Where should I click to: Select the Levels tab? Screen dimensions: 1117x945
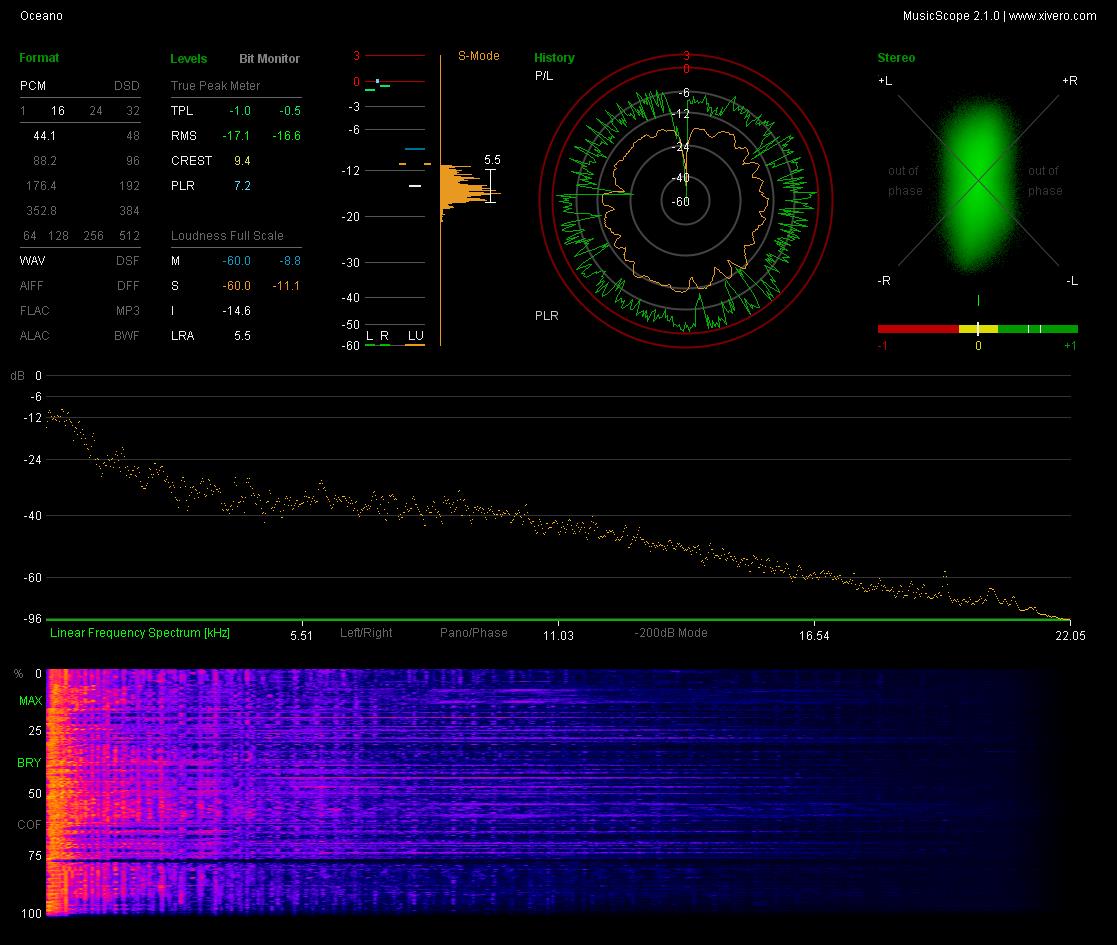189,58
